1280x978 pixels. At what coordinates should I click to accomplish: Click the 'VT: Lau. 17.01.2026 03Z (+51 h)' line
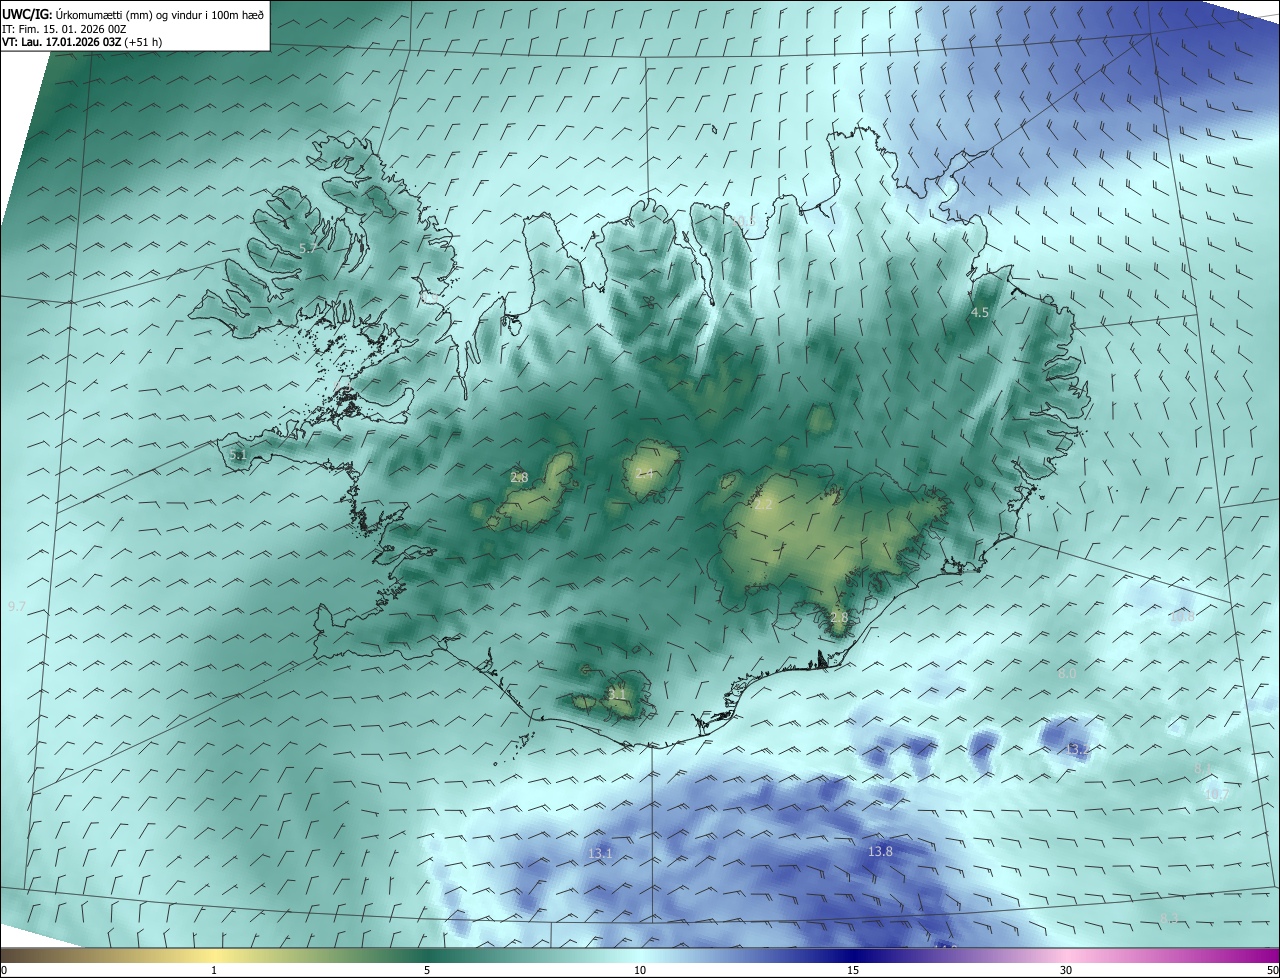pos(82,42)
